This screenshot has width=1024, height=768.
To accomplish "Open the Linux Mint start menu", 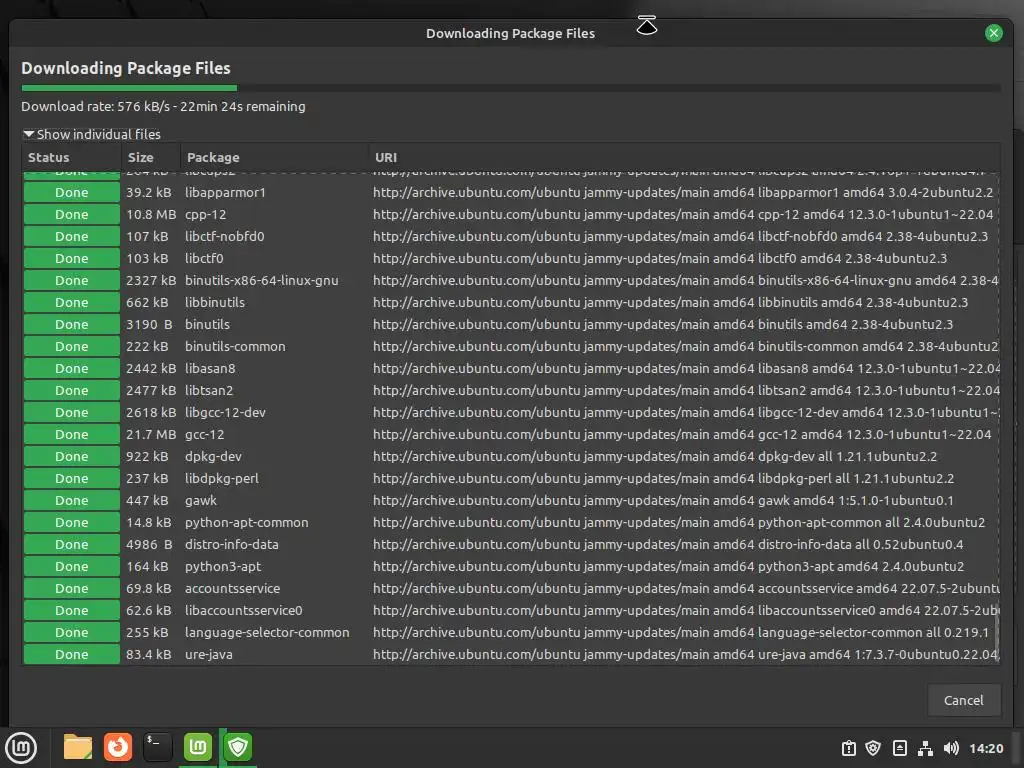I will 21,747.
